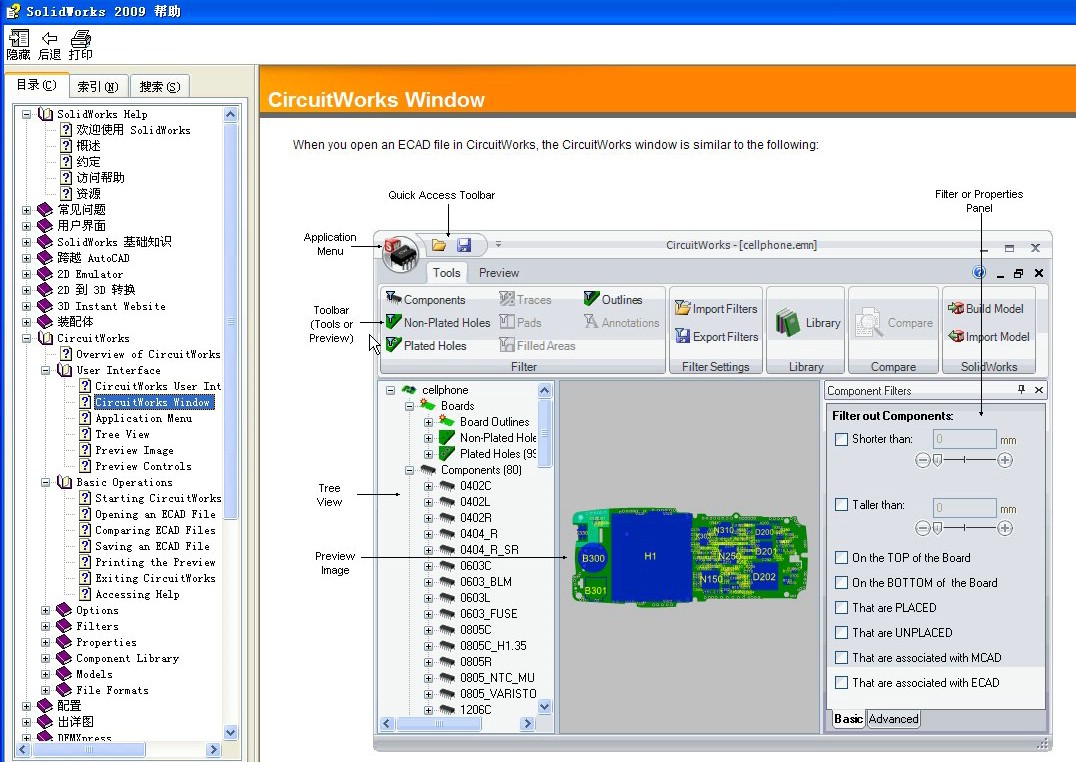
Task: Expand the 用户界面 tree node
Action: click(x=26, y=226)
